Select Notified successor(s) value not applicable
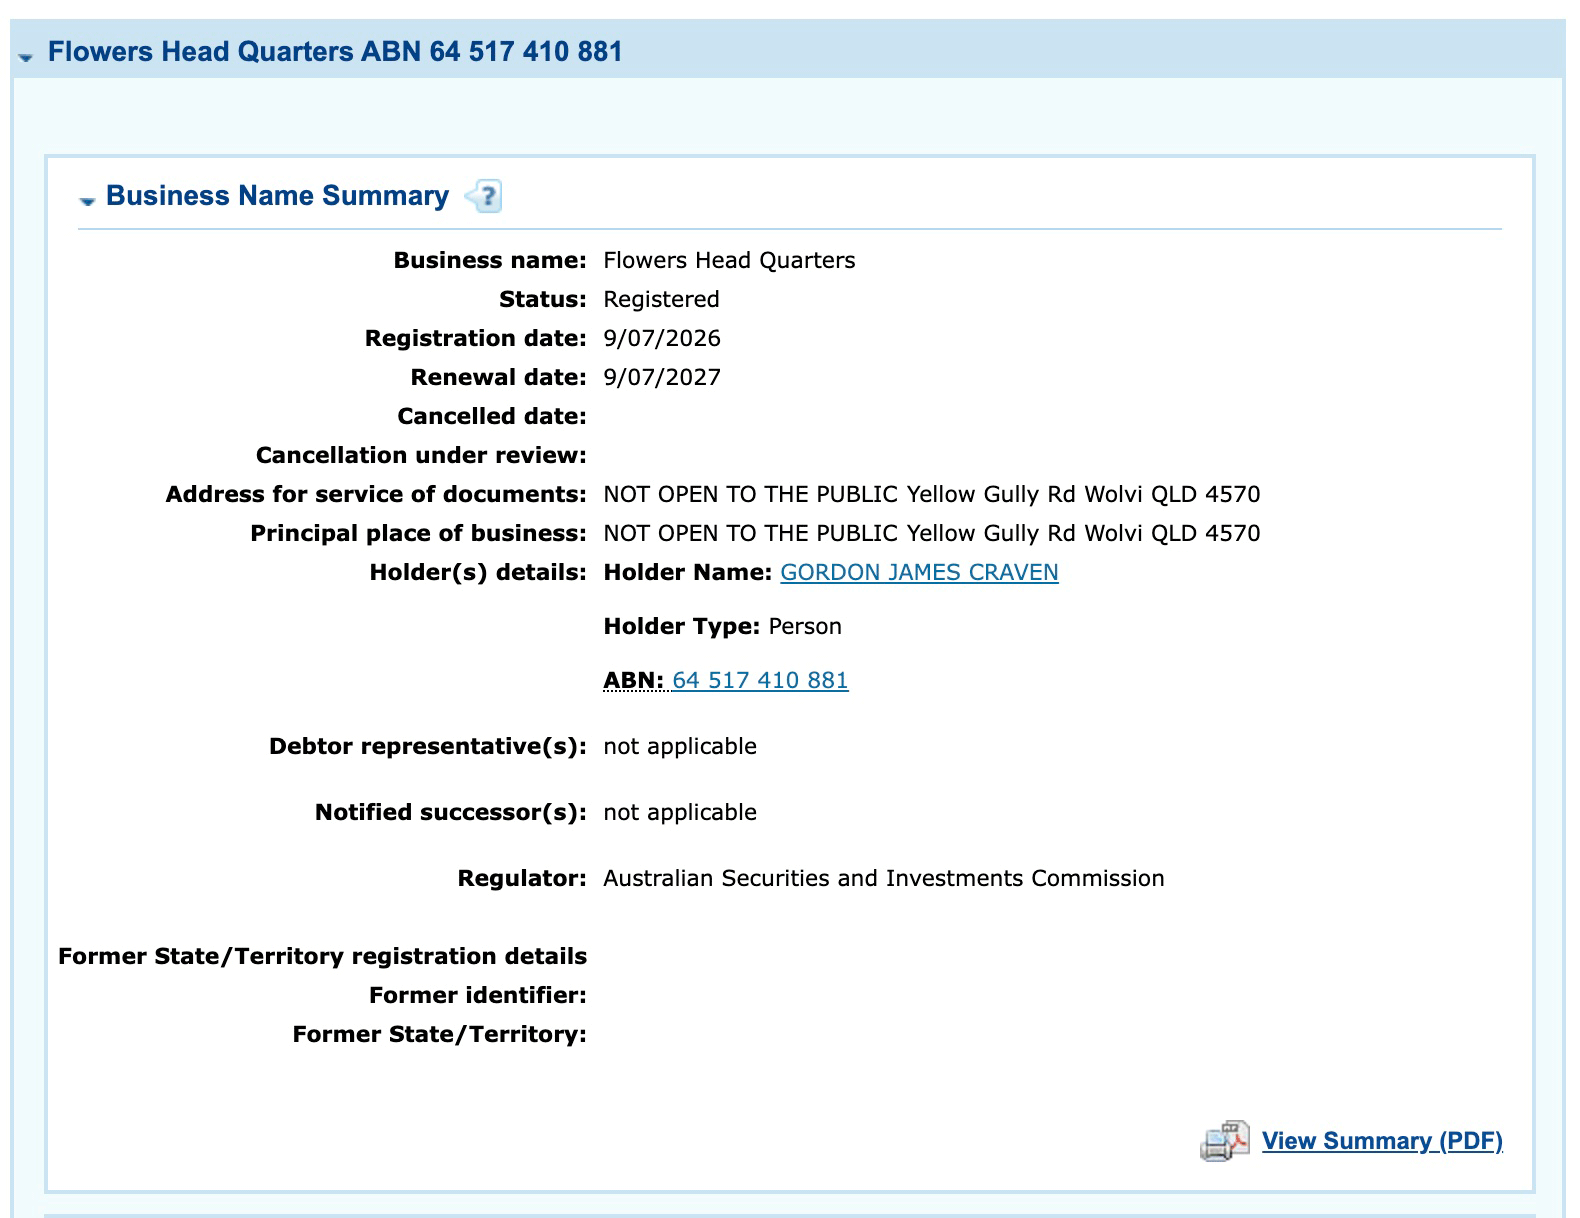Screen dimensions: 1580x1218 [x=680, y=812]
